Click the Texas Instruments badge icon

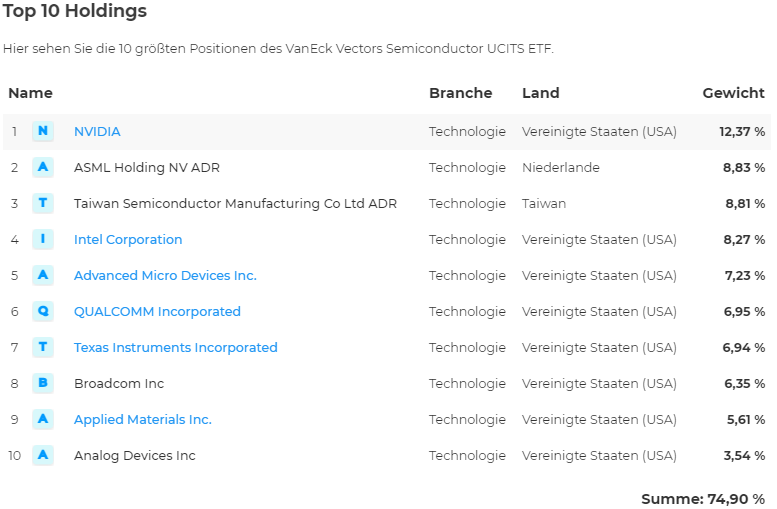pyautogui.click(x=43, y=347)
